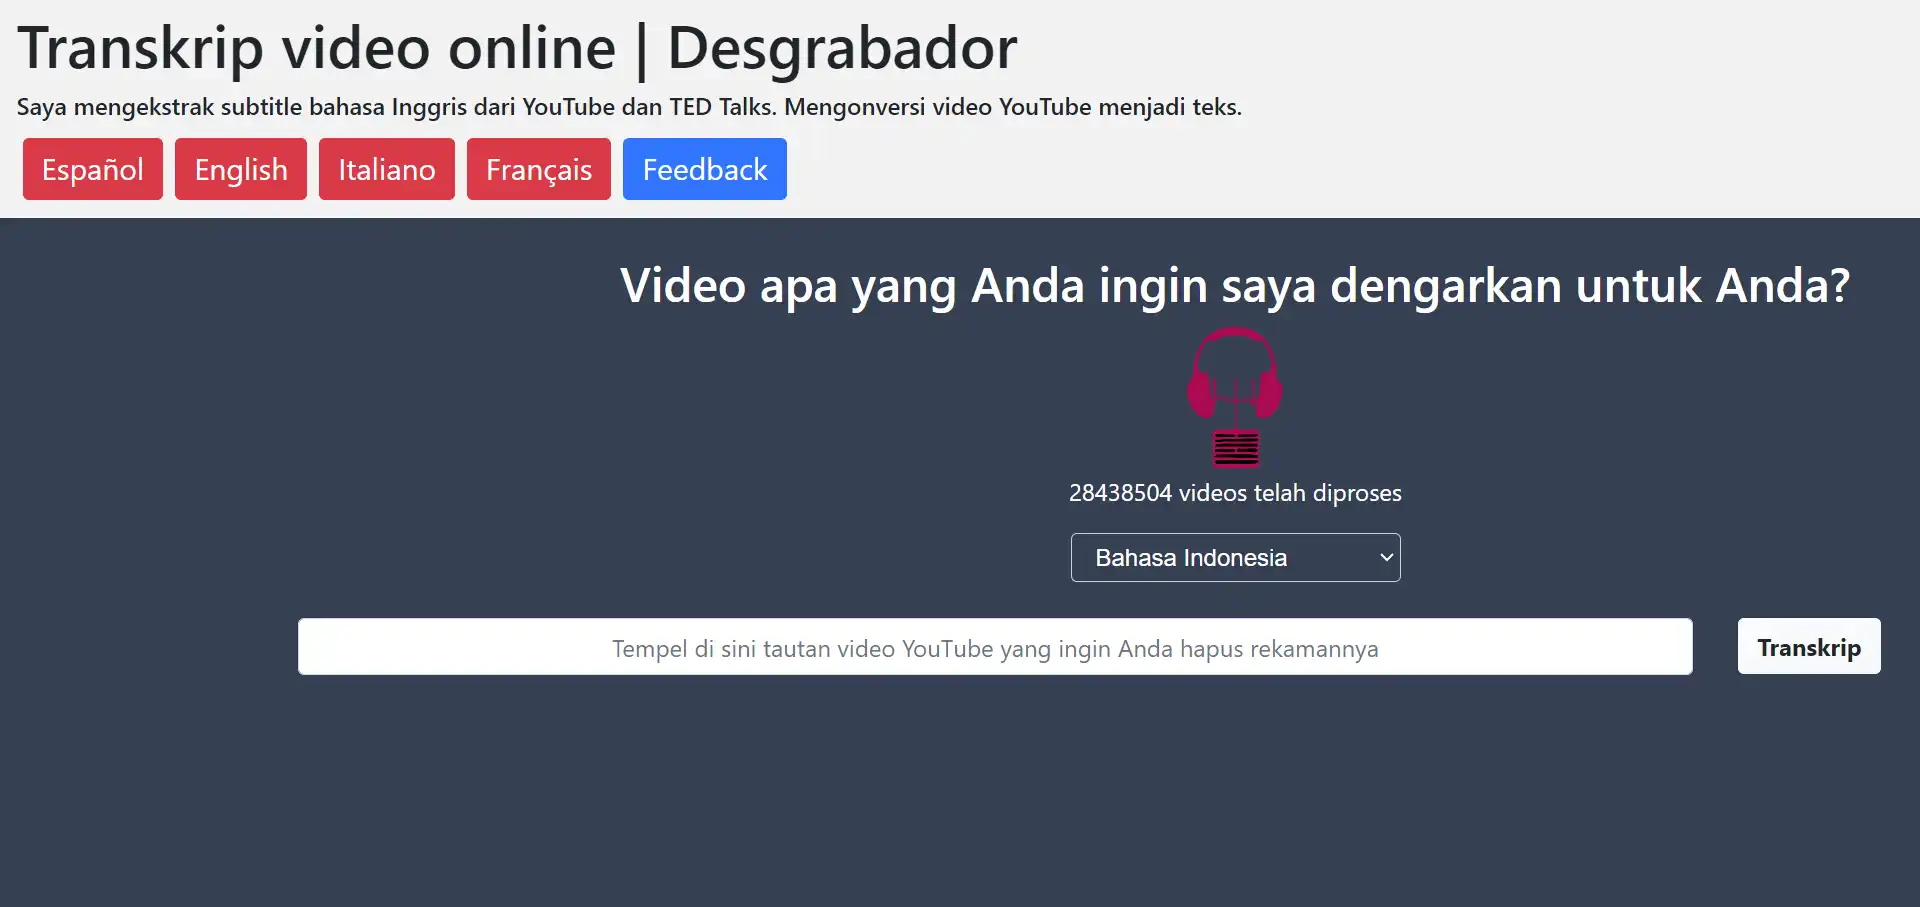This screenshot has width=1920, height=907.
Task: Click the 'Transkrip video online | Desgrabador' title
Action: [517, 48]
